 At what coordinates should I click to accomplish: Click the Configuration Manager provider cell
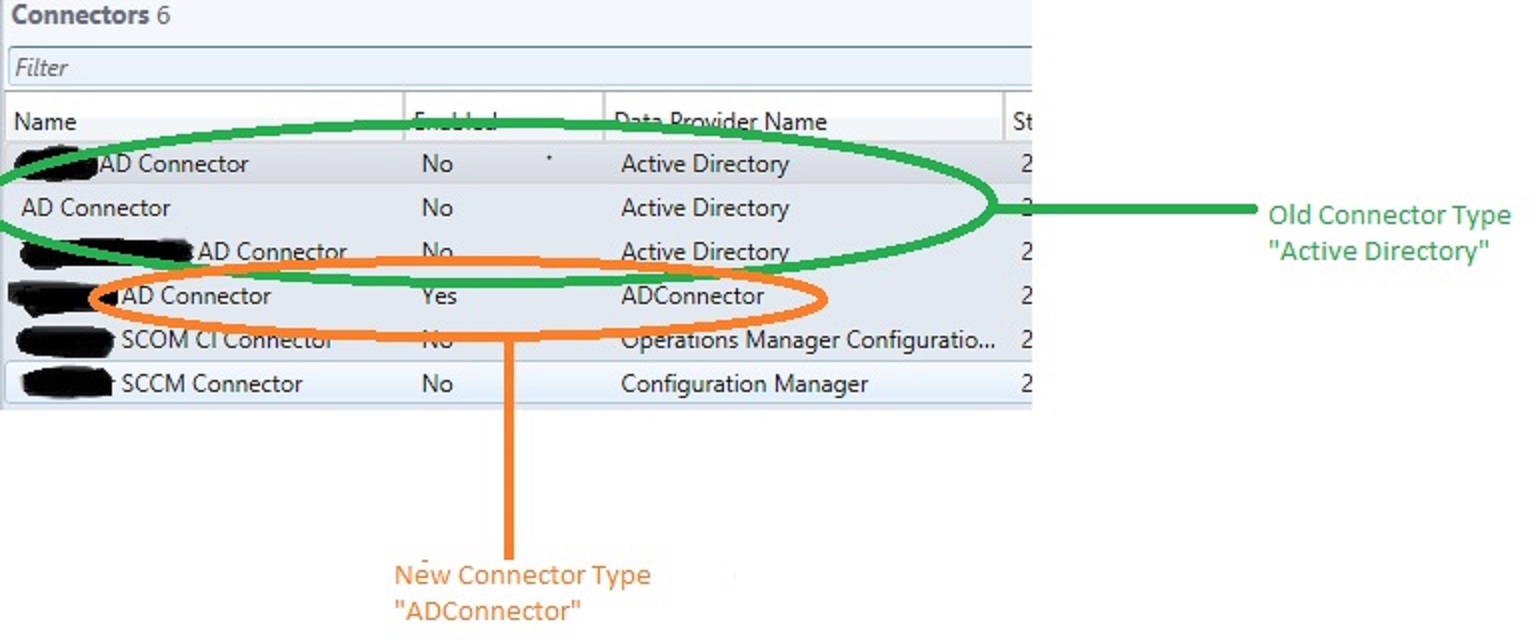tap(744, 384)
